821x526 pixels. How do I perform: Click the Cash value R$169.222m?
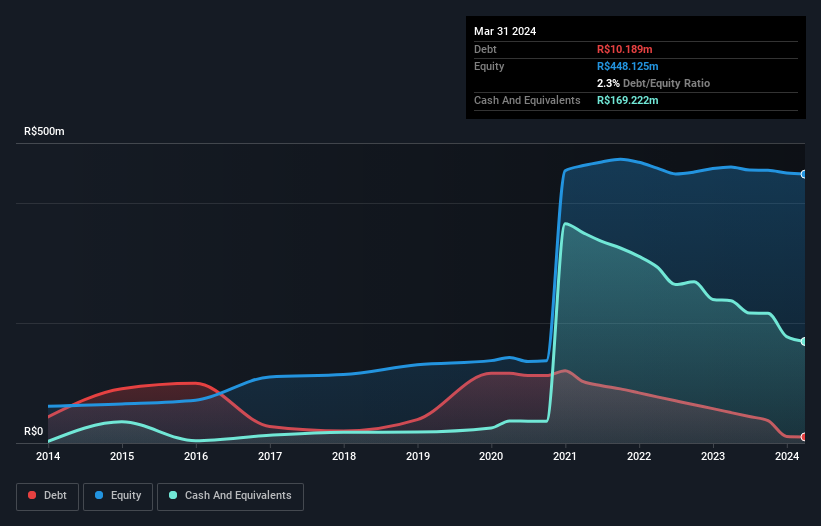pyautogui.click(x=627, y=100)
